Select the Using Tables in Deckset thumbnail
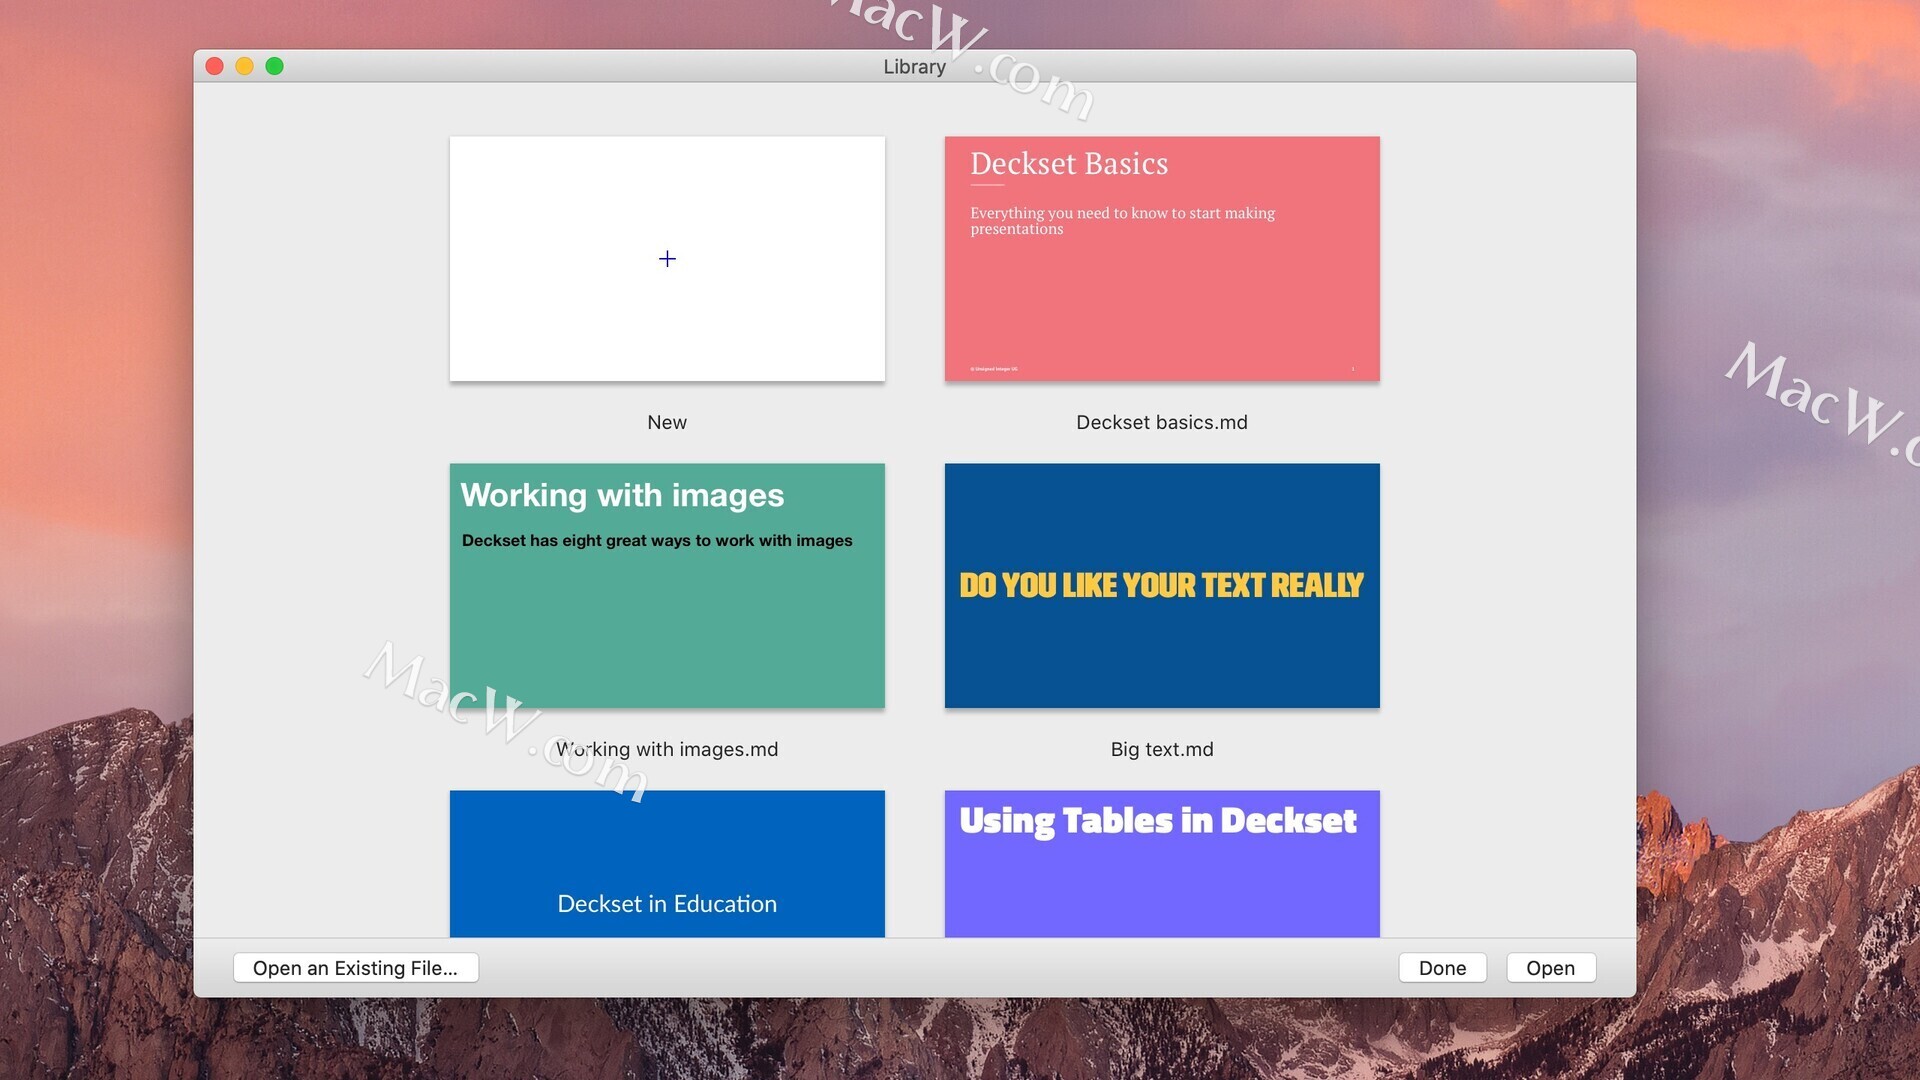The width and height of the screenshot is (1920, 1080). click(1162, 864)
